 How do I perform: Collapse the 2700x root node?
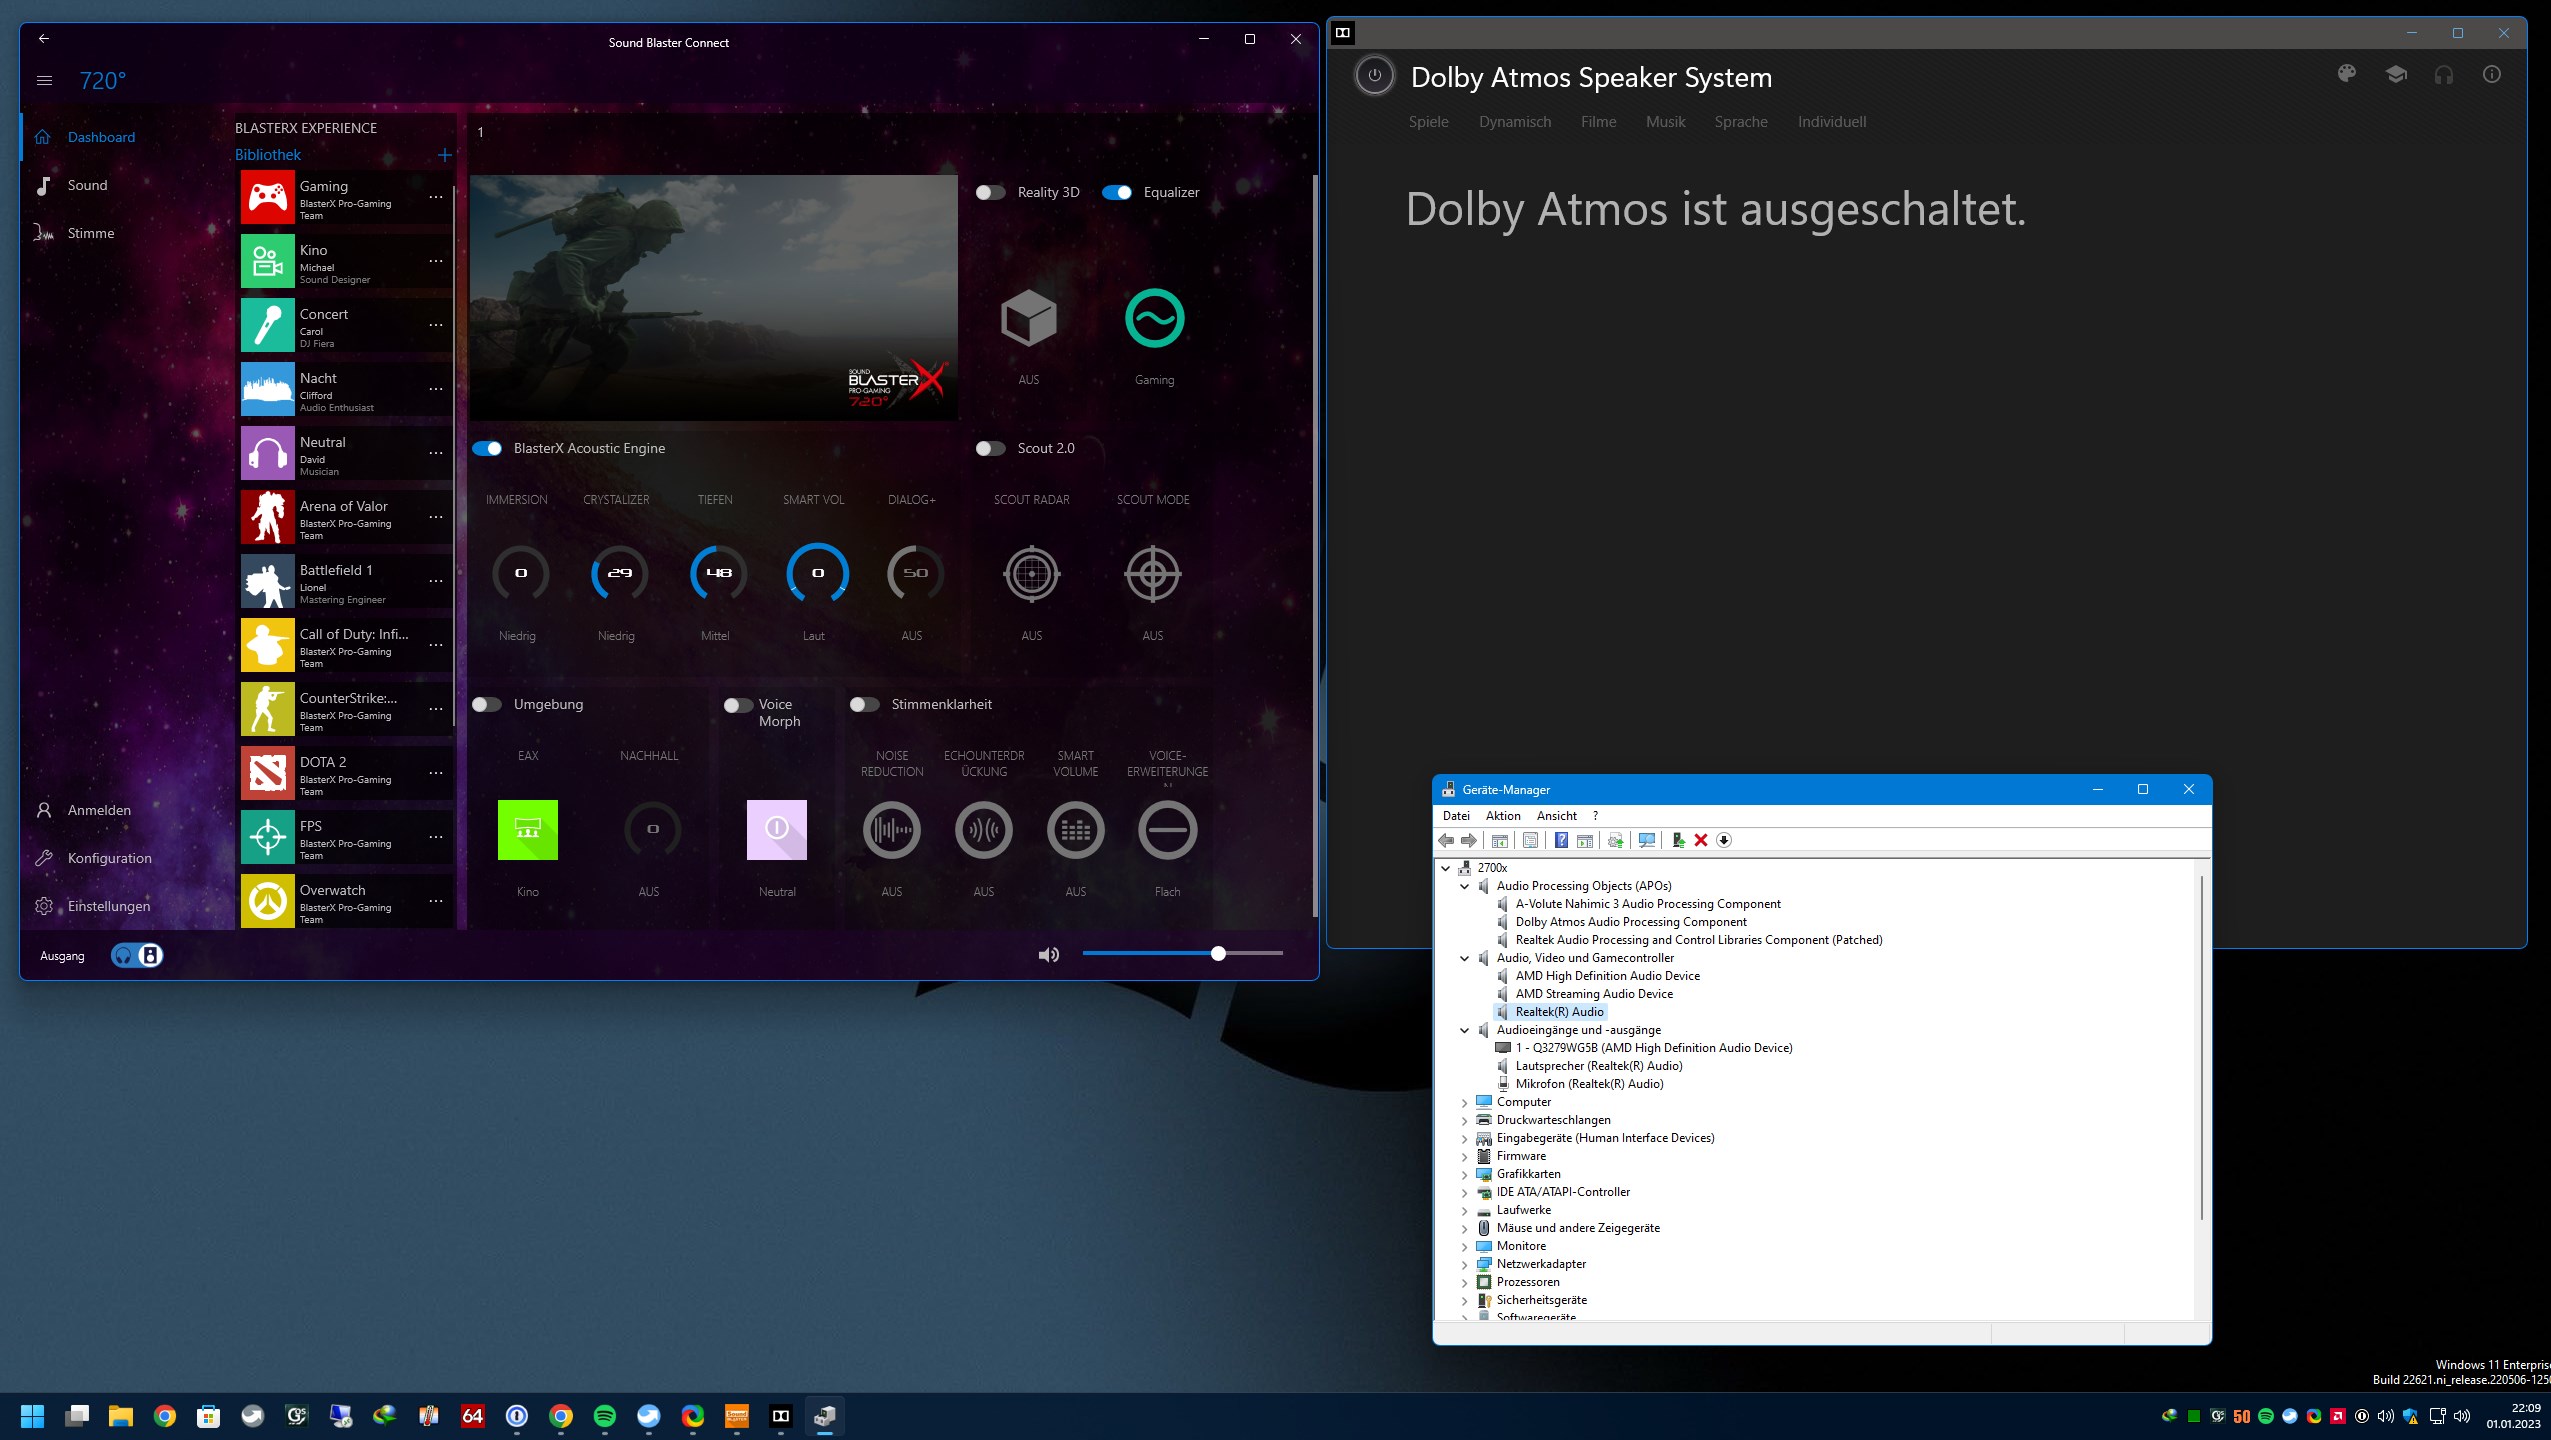(x=1445, y=868)
